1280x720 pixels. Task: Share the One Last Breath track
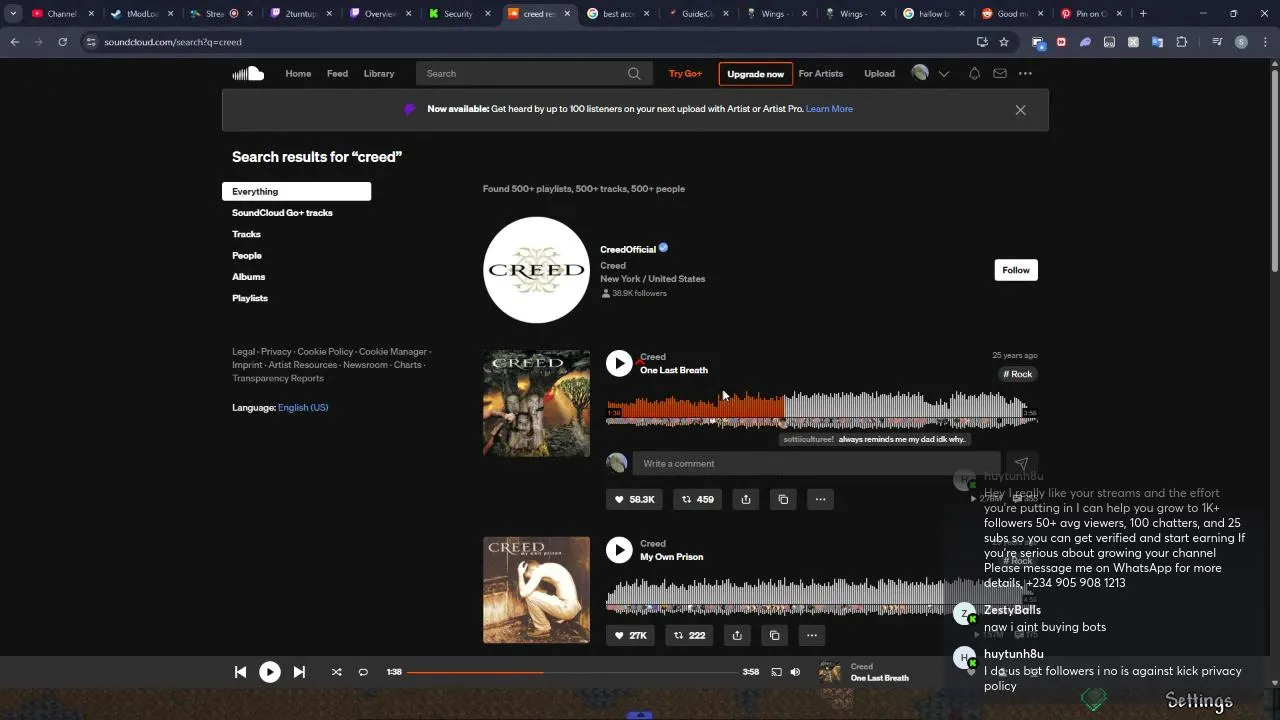click(x=746, y=499)
